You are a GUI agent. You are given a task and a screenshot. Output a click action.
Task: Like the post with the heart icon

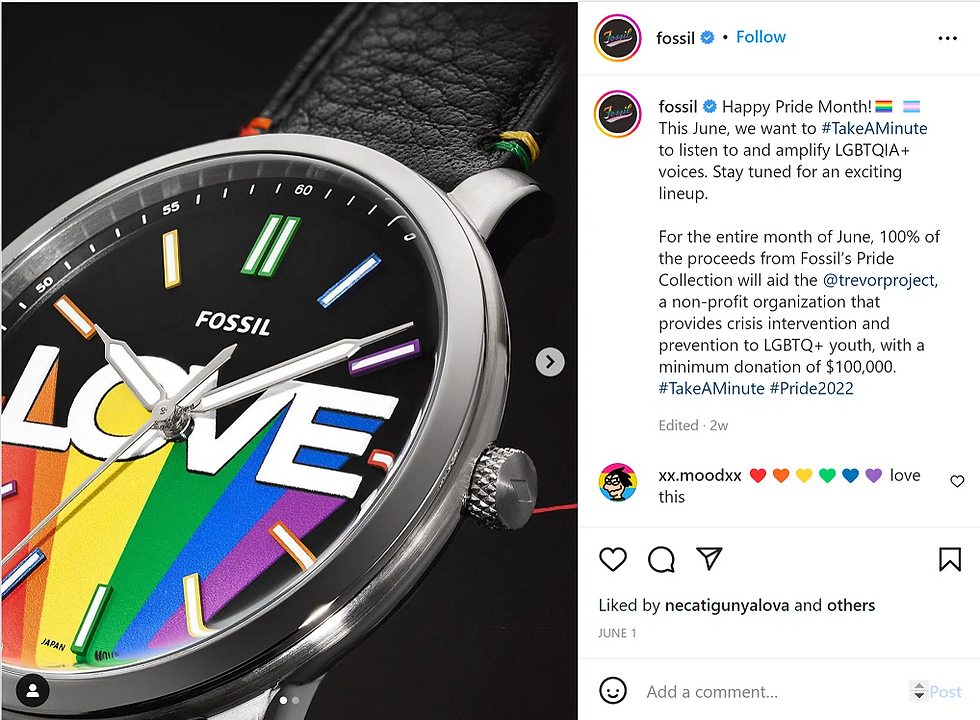[x=612, y=559]
